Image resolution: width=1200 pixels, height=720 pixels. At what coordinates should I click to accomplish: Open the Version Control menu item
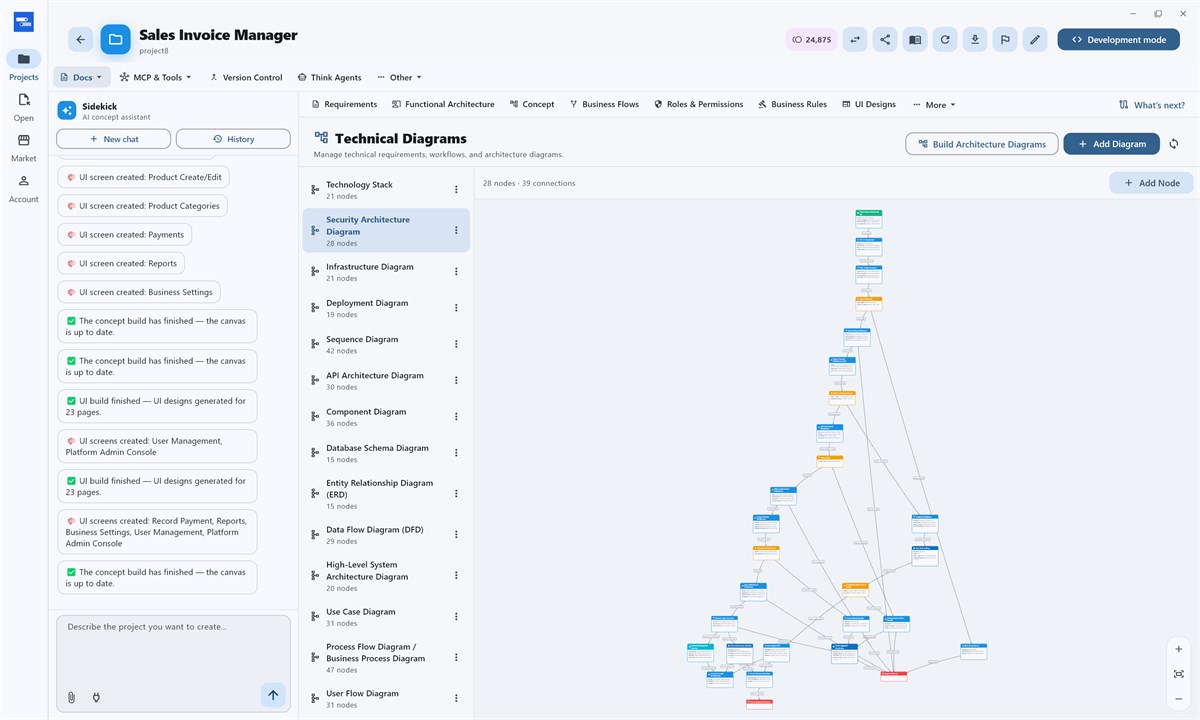click(x=246, y=77)
